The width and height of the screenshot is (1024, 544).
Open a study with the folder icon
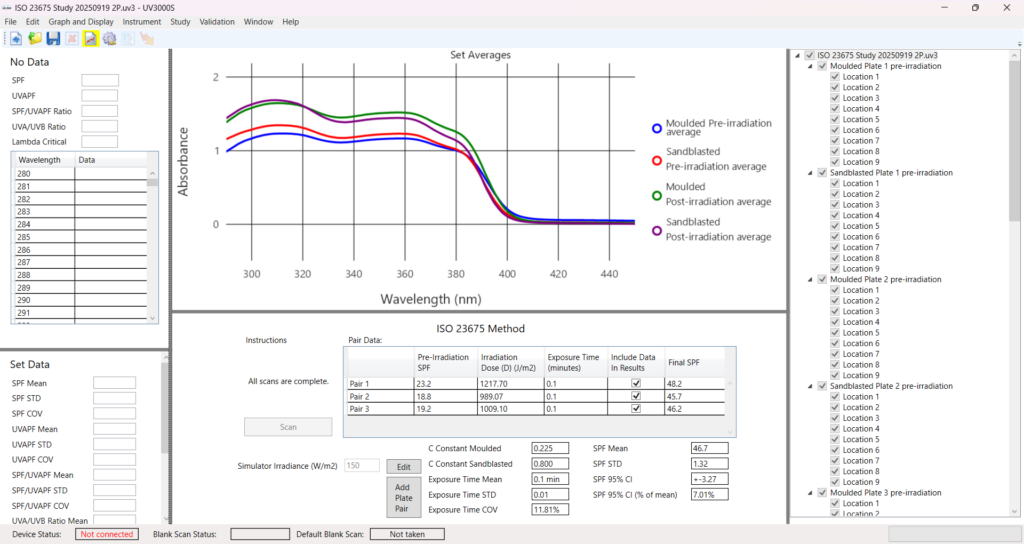coord(35,38)
